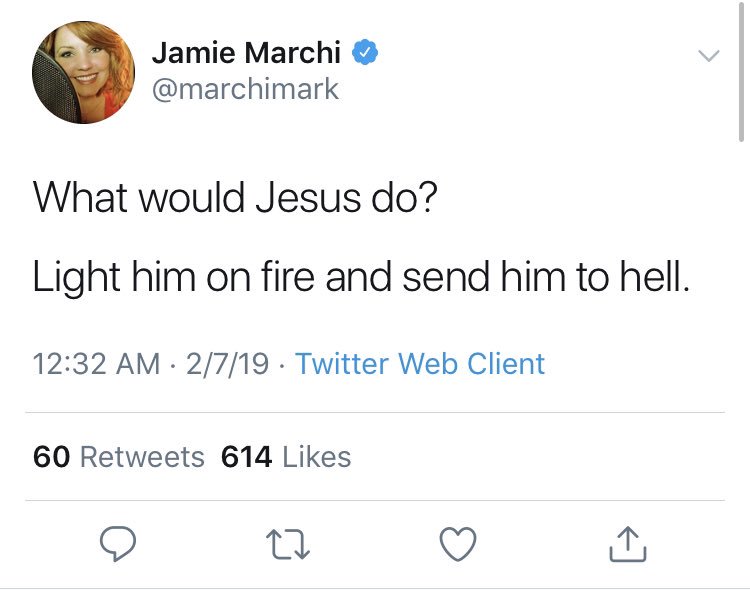Open the Twitter Web Client link
Screen dimensions: 750x590
420,364
